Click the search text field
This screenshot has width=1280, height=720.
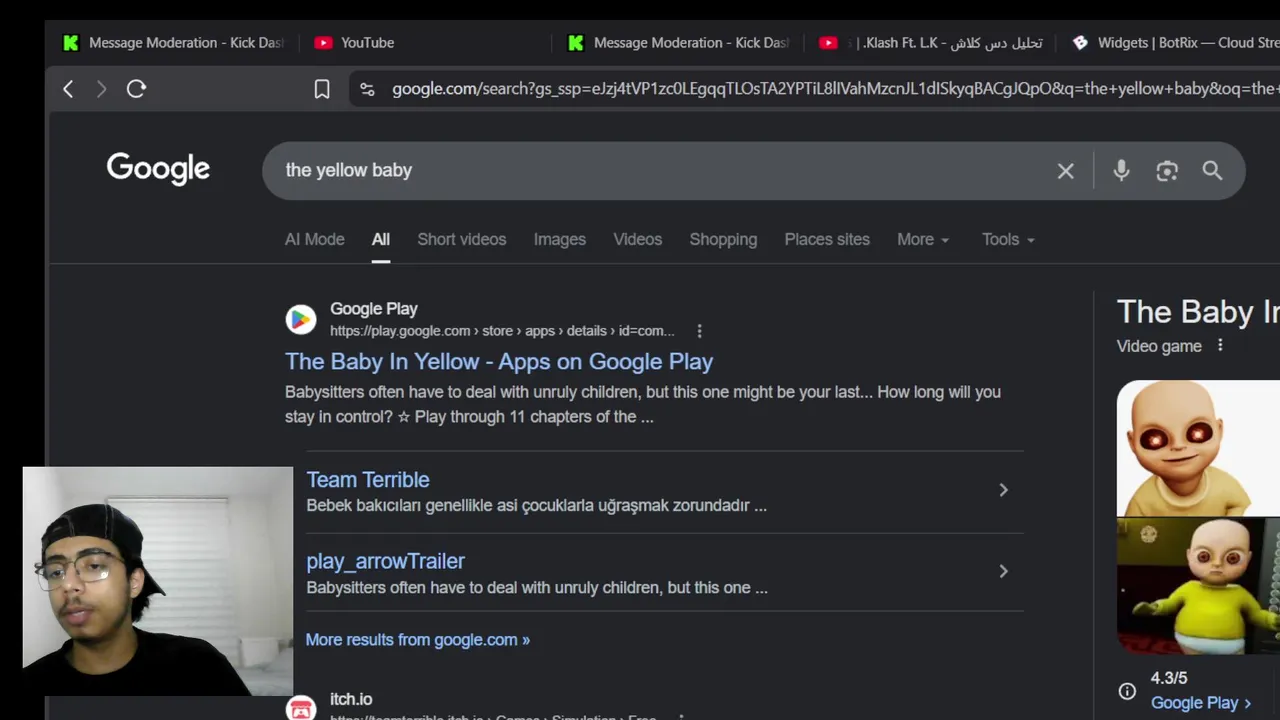[x=650, y=171]
